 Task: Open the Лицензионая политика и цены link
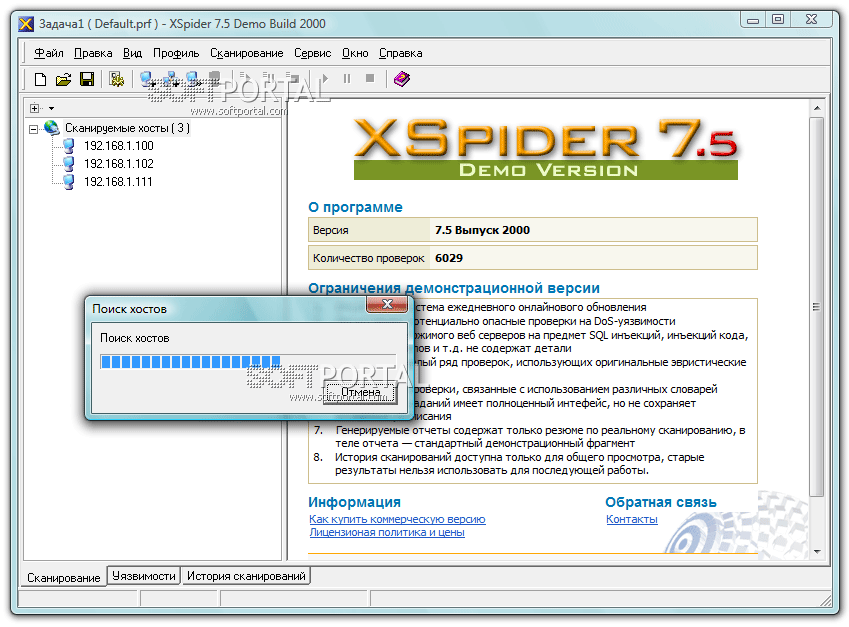[x=387, y=532]
